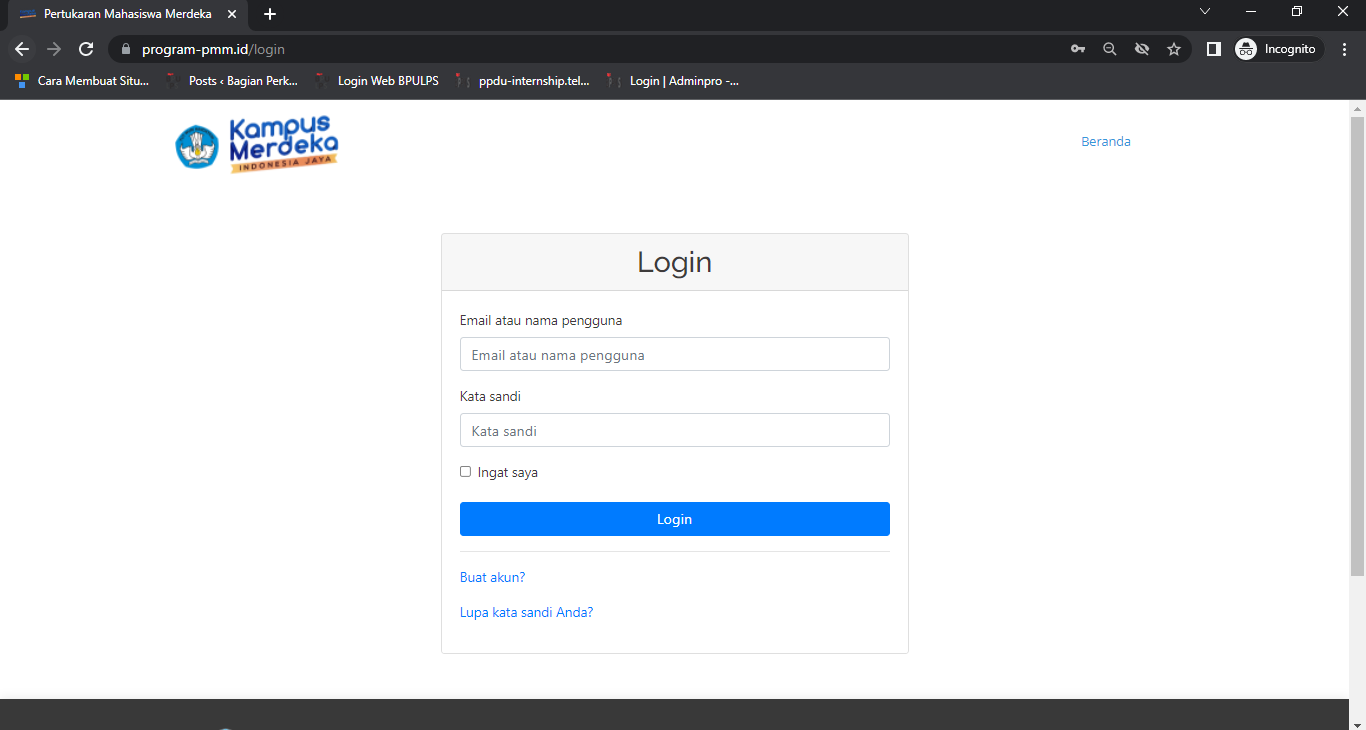Reload the page with refresh icon

[x=86, y=49]
